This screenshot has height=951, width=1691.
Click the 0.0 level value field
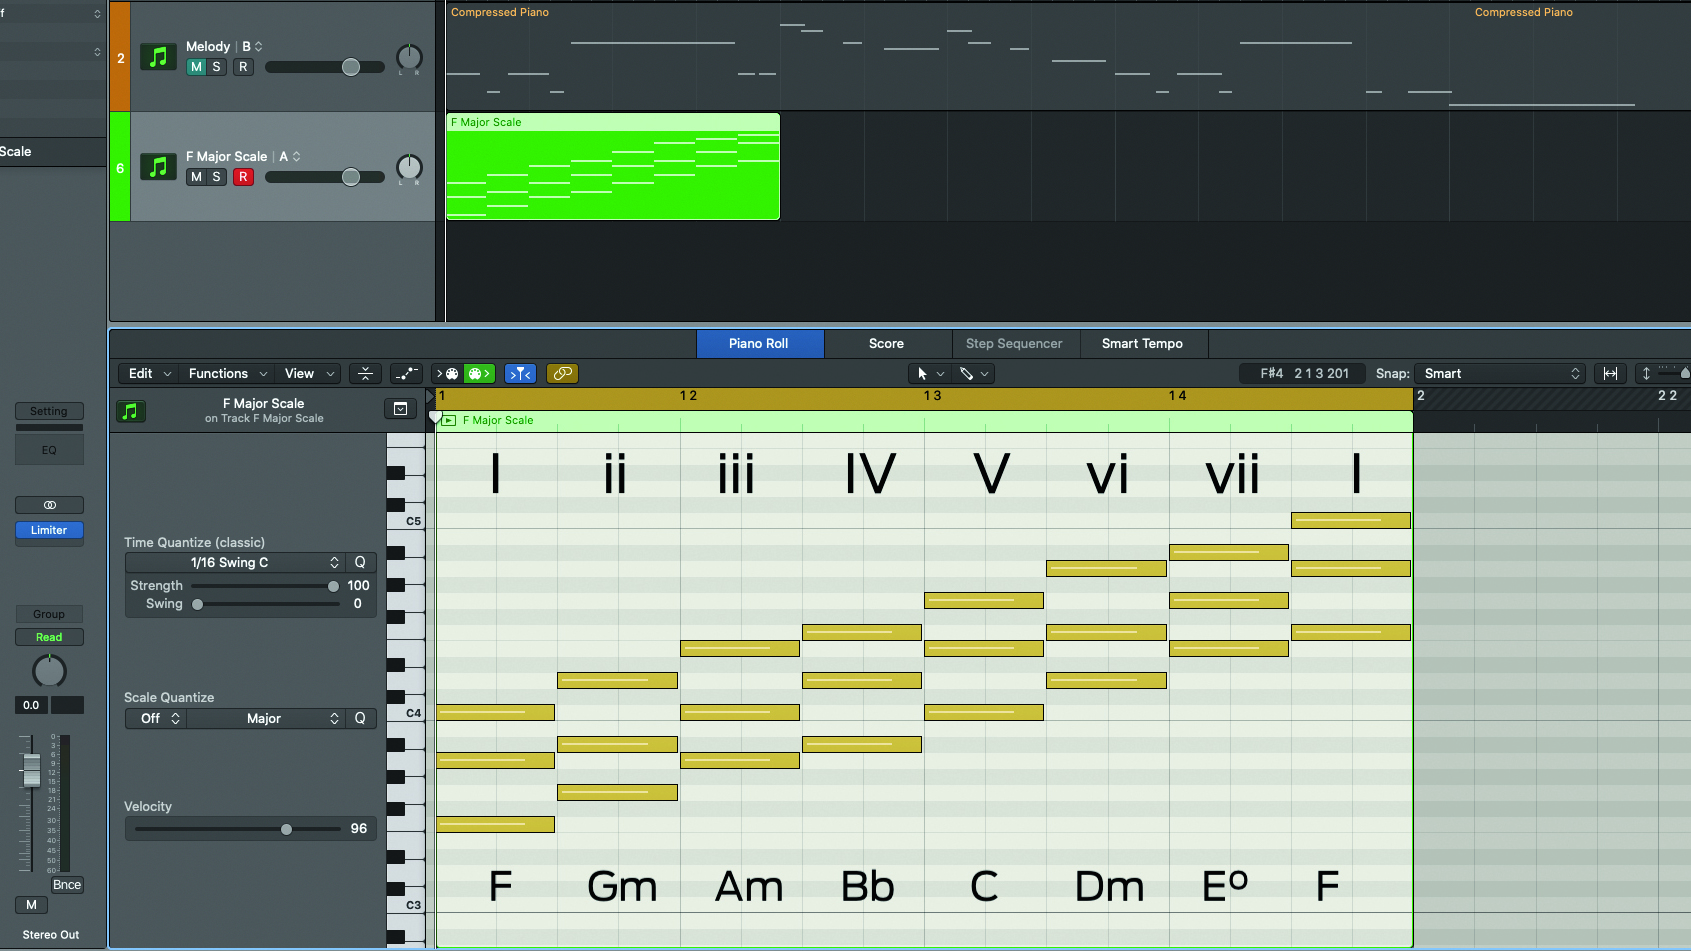(x=31, y=705)
